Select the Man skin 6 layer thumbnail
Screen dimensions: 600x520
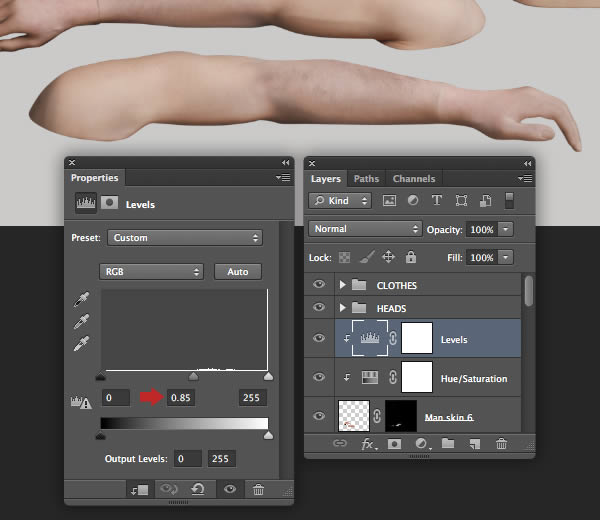tap(354, 416)
